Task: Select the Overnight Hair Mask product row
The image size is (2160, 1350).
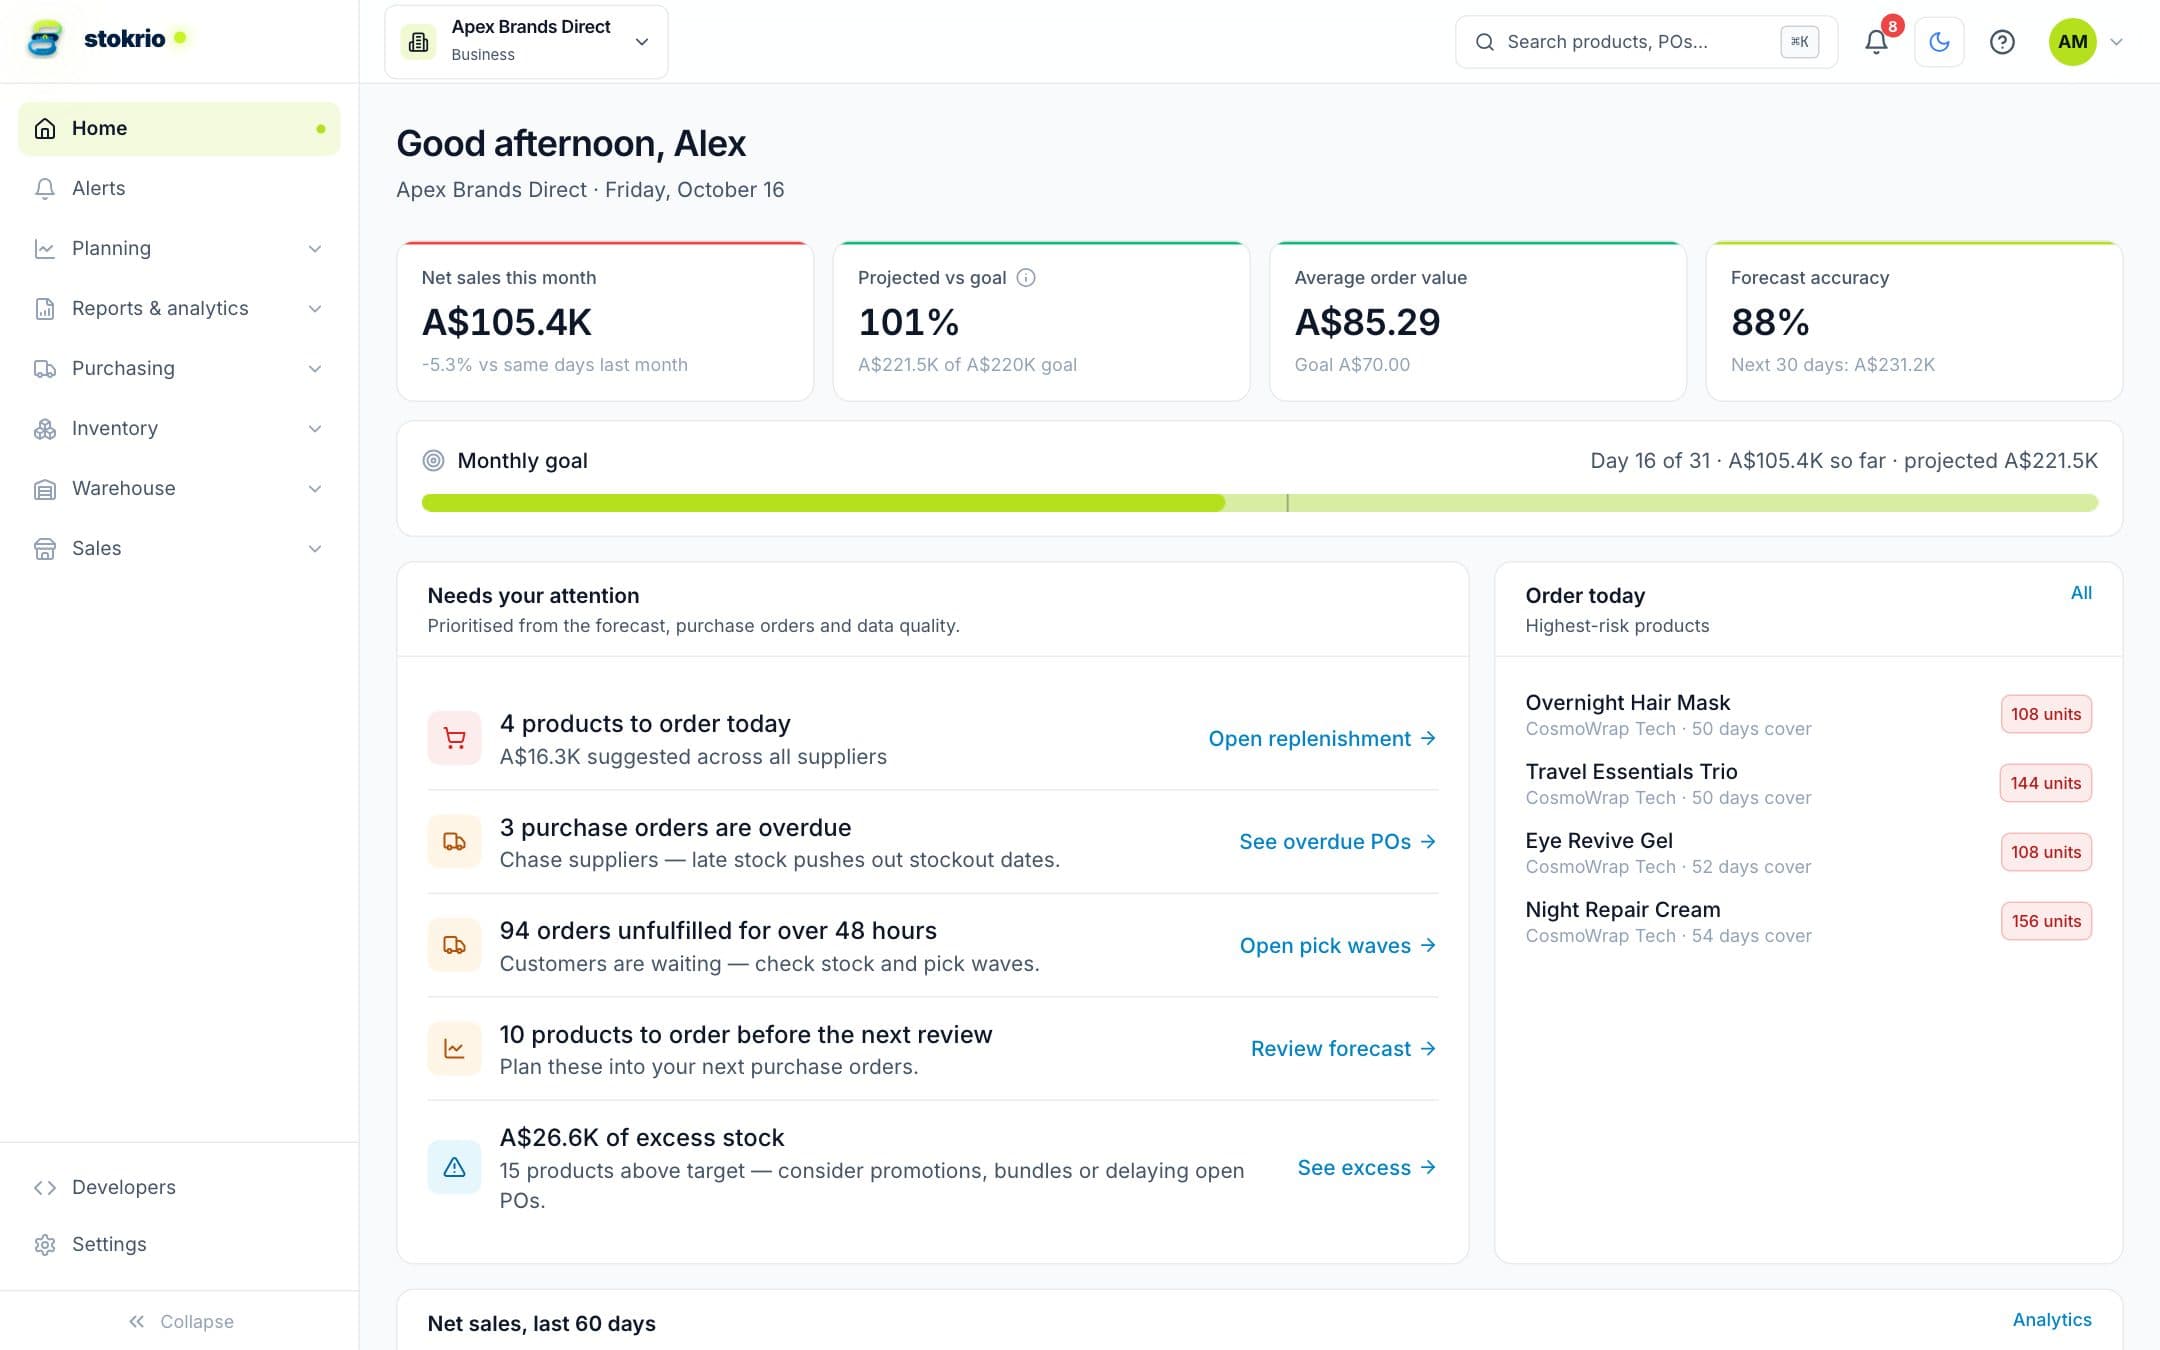Action: point(1808,714)
